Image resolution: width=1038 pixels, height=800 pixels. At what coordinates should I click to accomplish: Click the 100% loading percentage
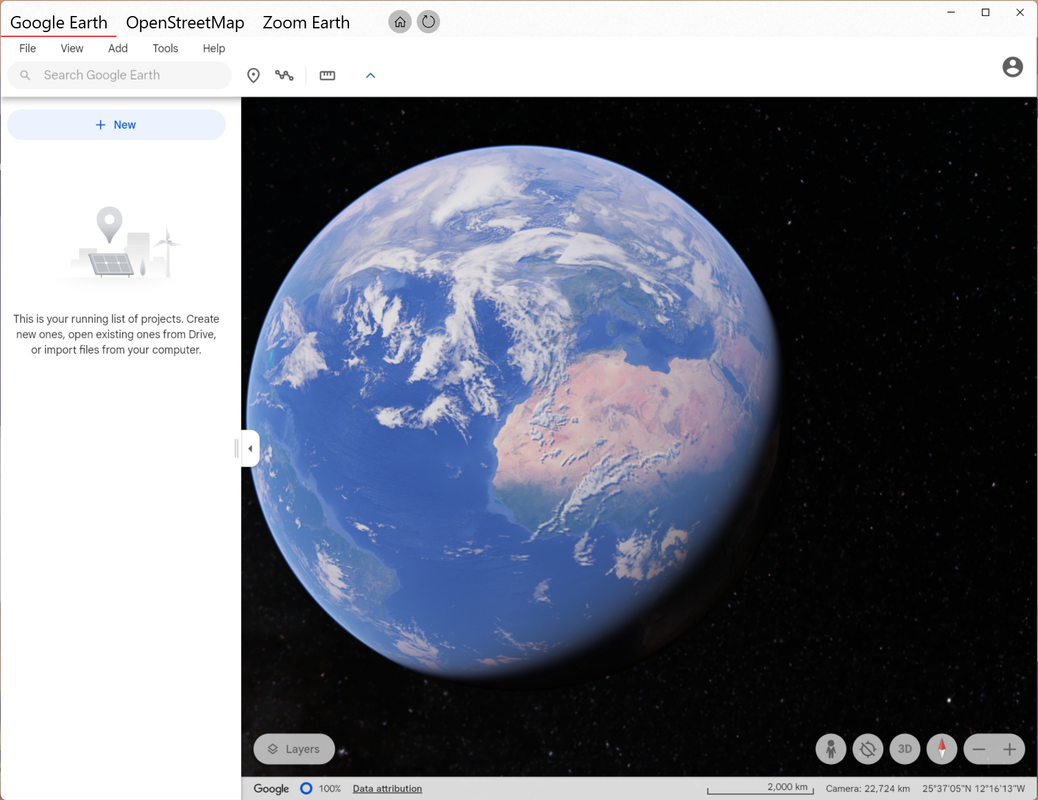(330, 789)
